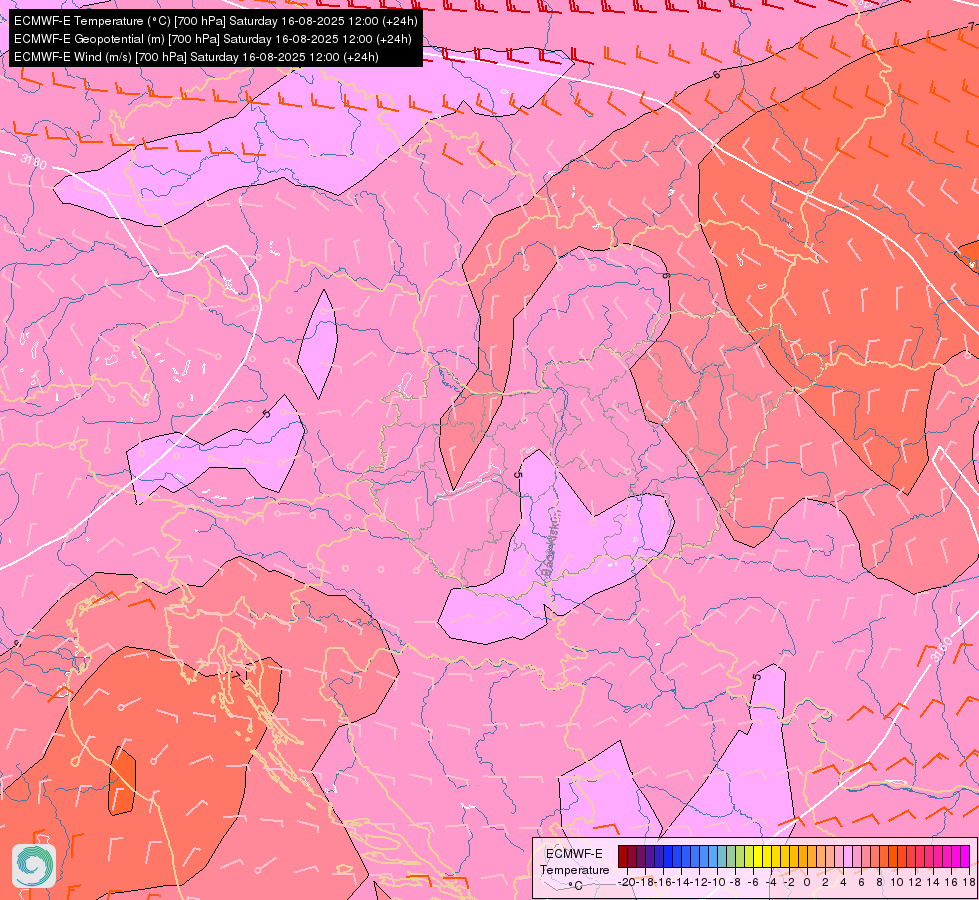Open the teal swirl logo icon
979x900 pixels.
click(x=34, y=866)
